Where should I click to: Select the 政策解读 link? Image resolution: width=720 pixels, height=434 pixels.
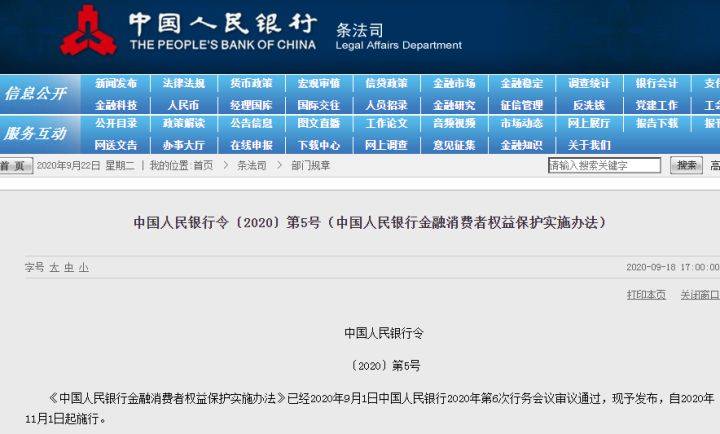(x=184, y=123)
